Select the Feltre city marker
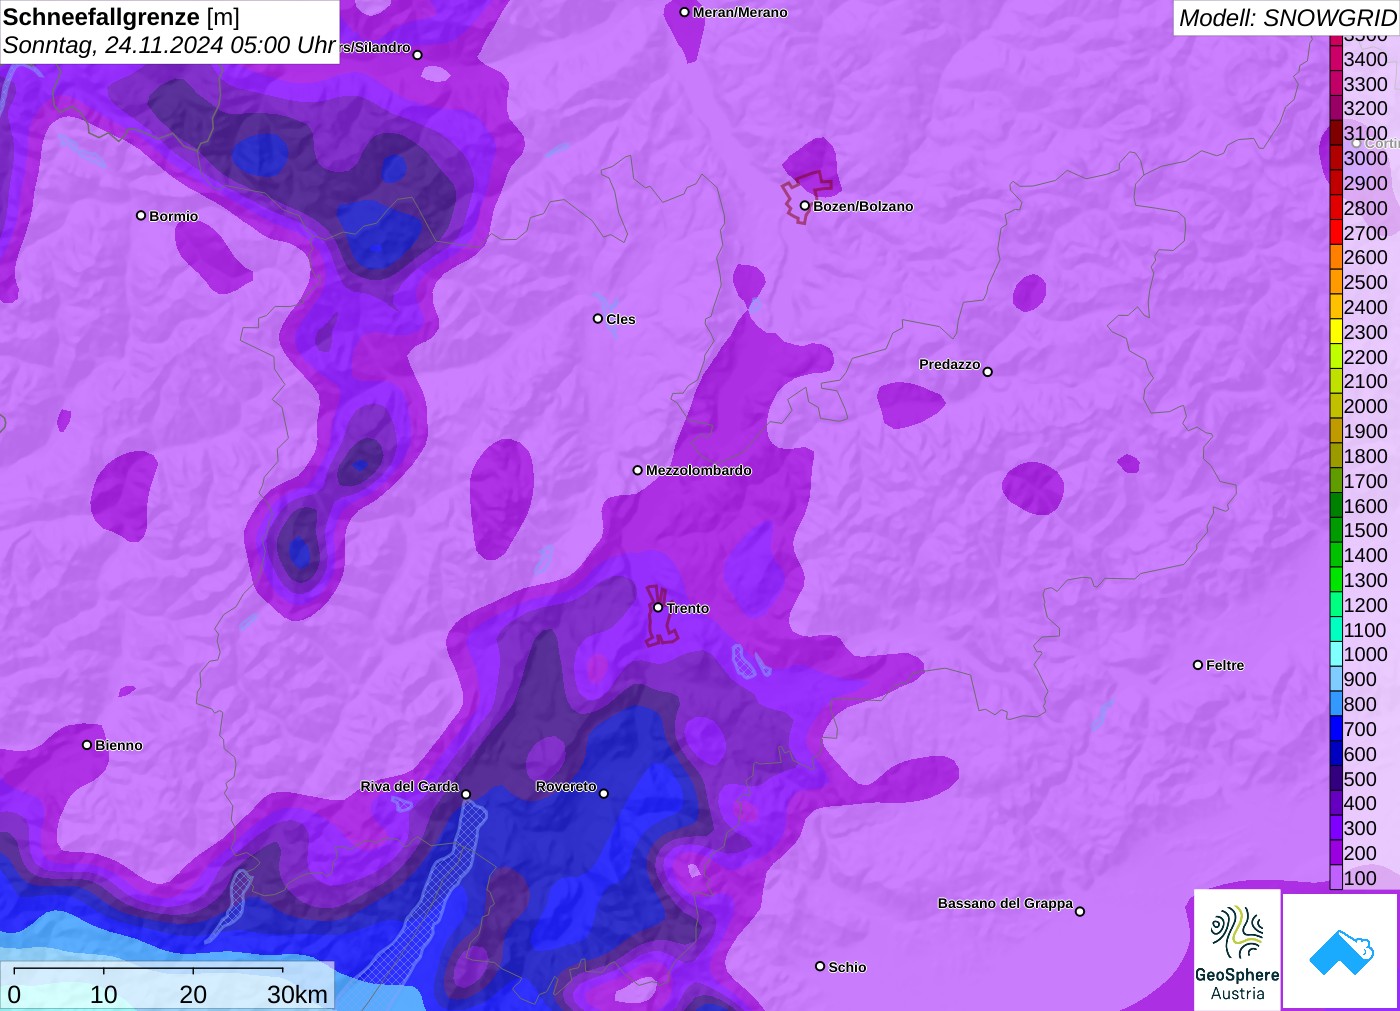 pos(1198,665)
